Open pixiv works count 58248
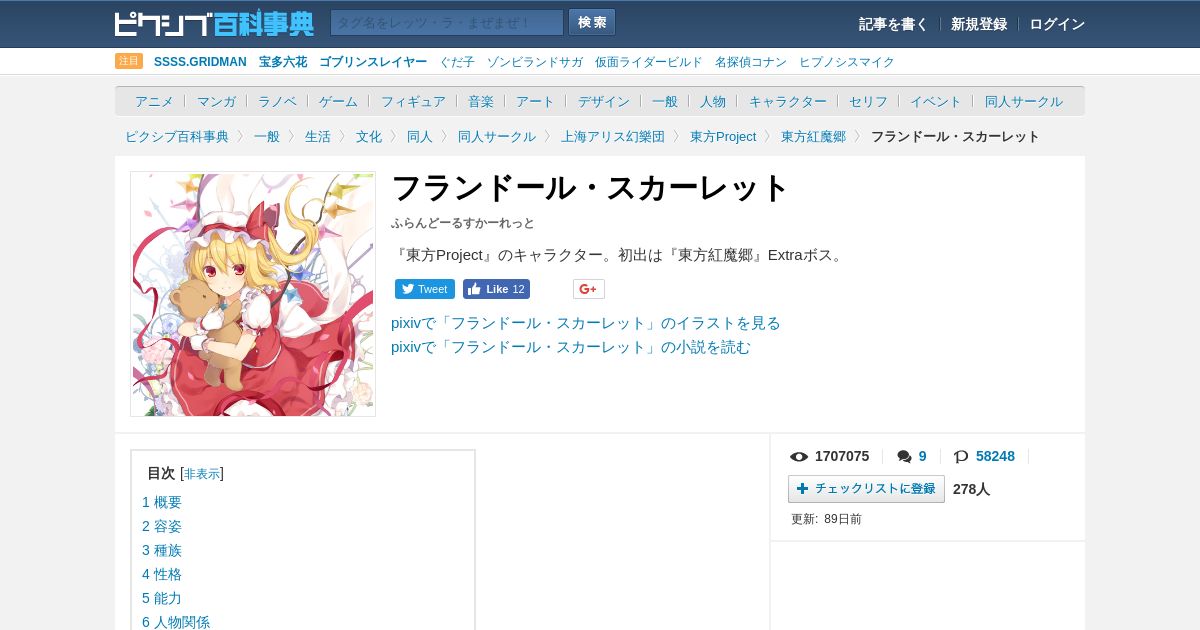The height and width of the screenshot is (630, 1200). tap(985, 456)
